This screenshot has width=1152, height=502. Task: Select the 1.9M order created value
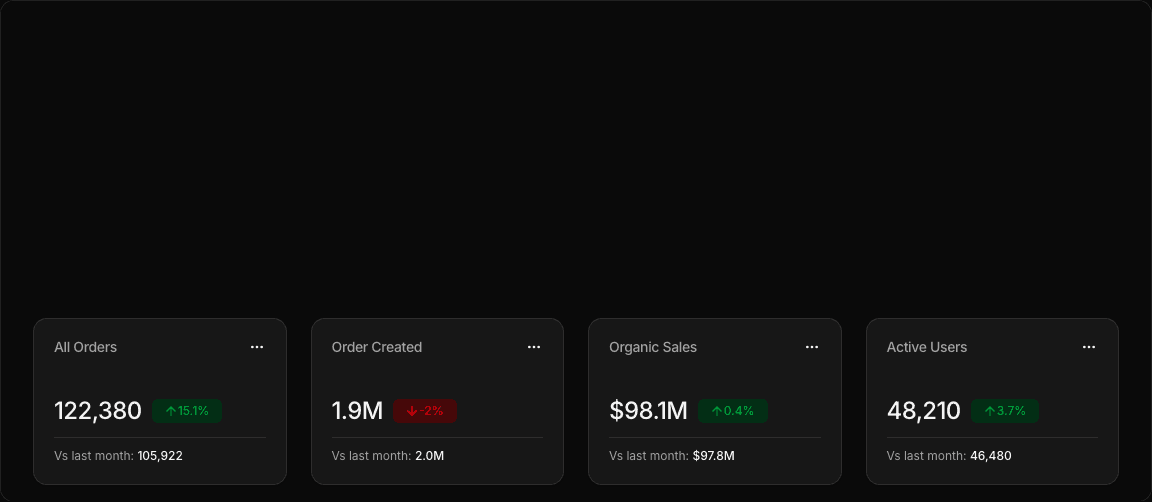(358, 411)
